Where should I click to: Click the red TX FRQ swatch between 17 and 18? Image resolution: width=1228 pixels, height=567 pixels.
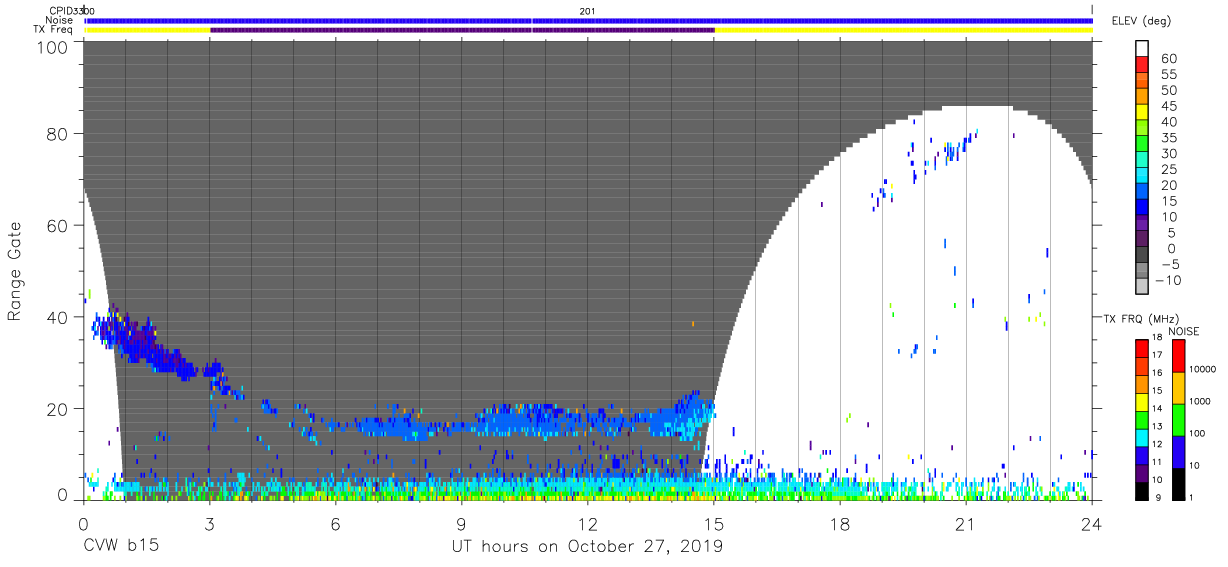coord(1141,348)
